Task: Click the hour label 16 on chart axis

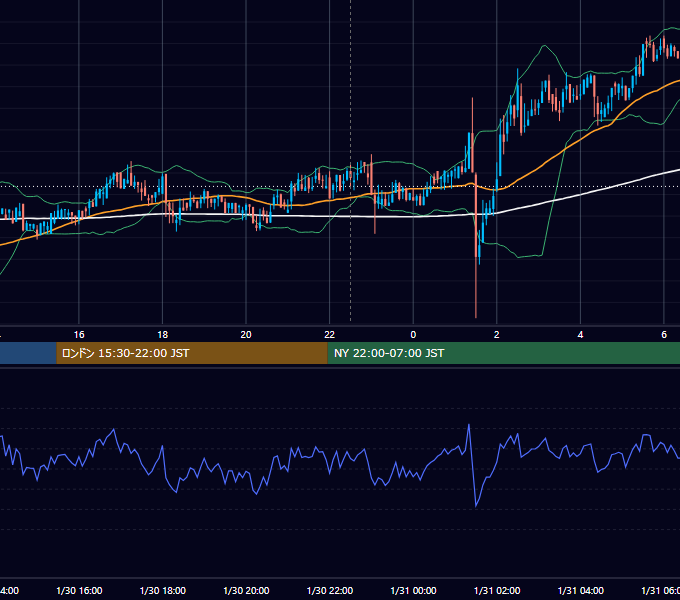Action: click(x=79, y=335)
